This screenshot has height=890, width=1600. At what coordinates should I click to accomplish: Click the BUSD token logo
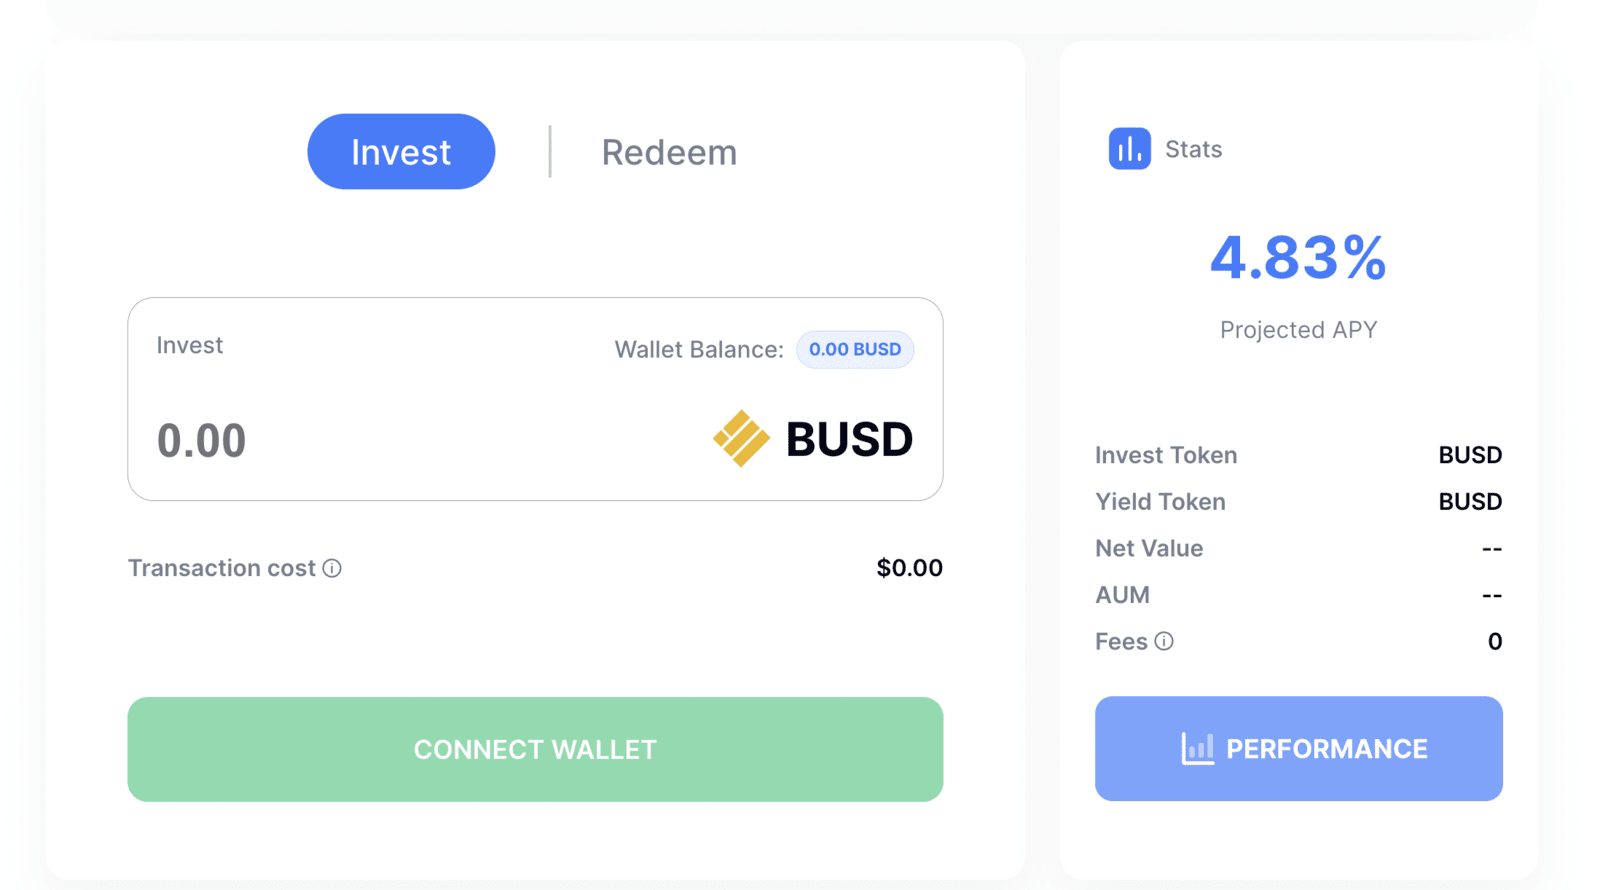[x=741, y=439]
